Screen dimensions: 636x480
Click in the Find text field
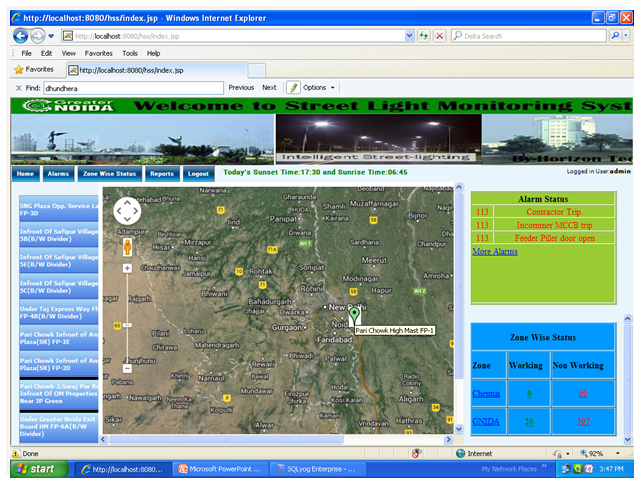[x=134, y=88]
